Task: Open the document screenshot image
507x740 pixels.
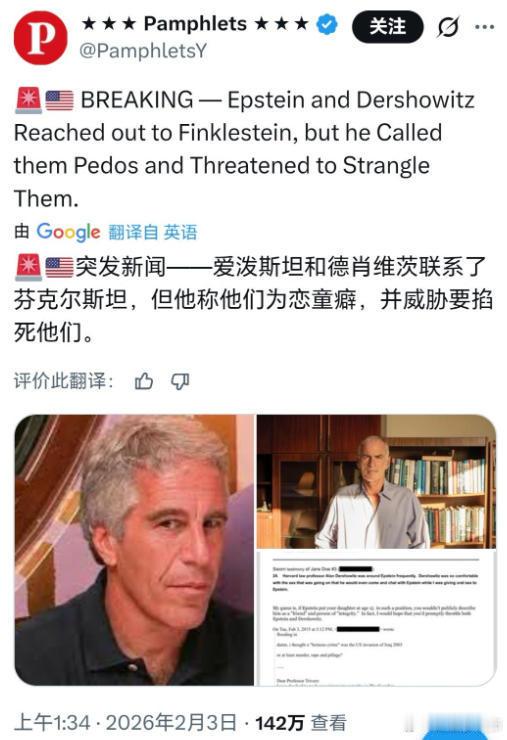Action: coord(376,618)
